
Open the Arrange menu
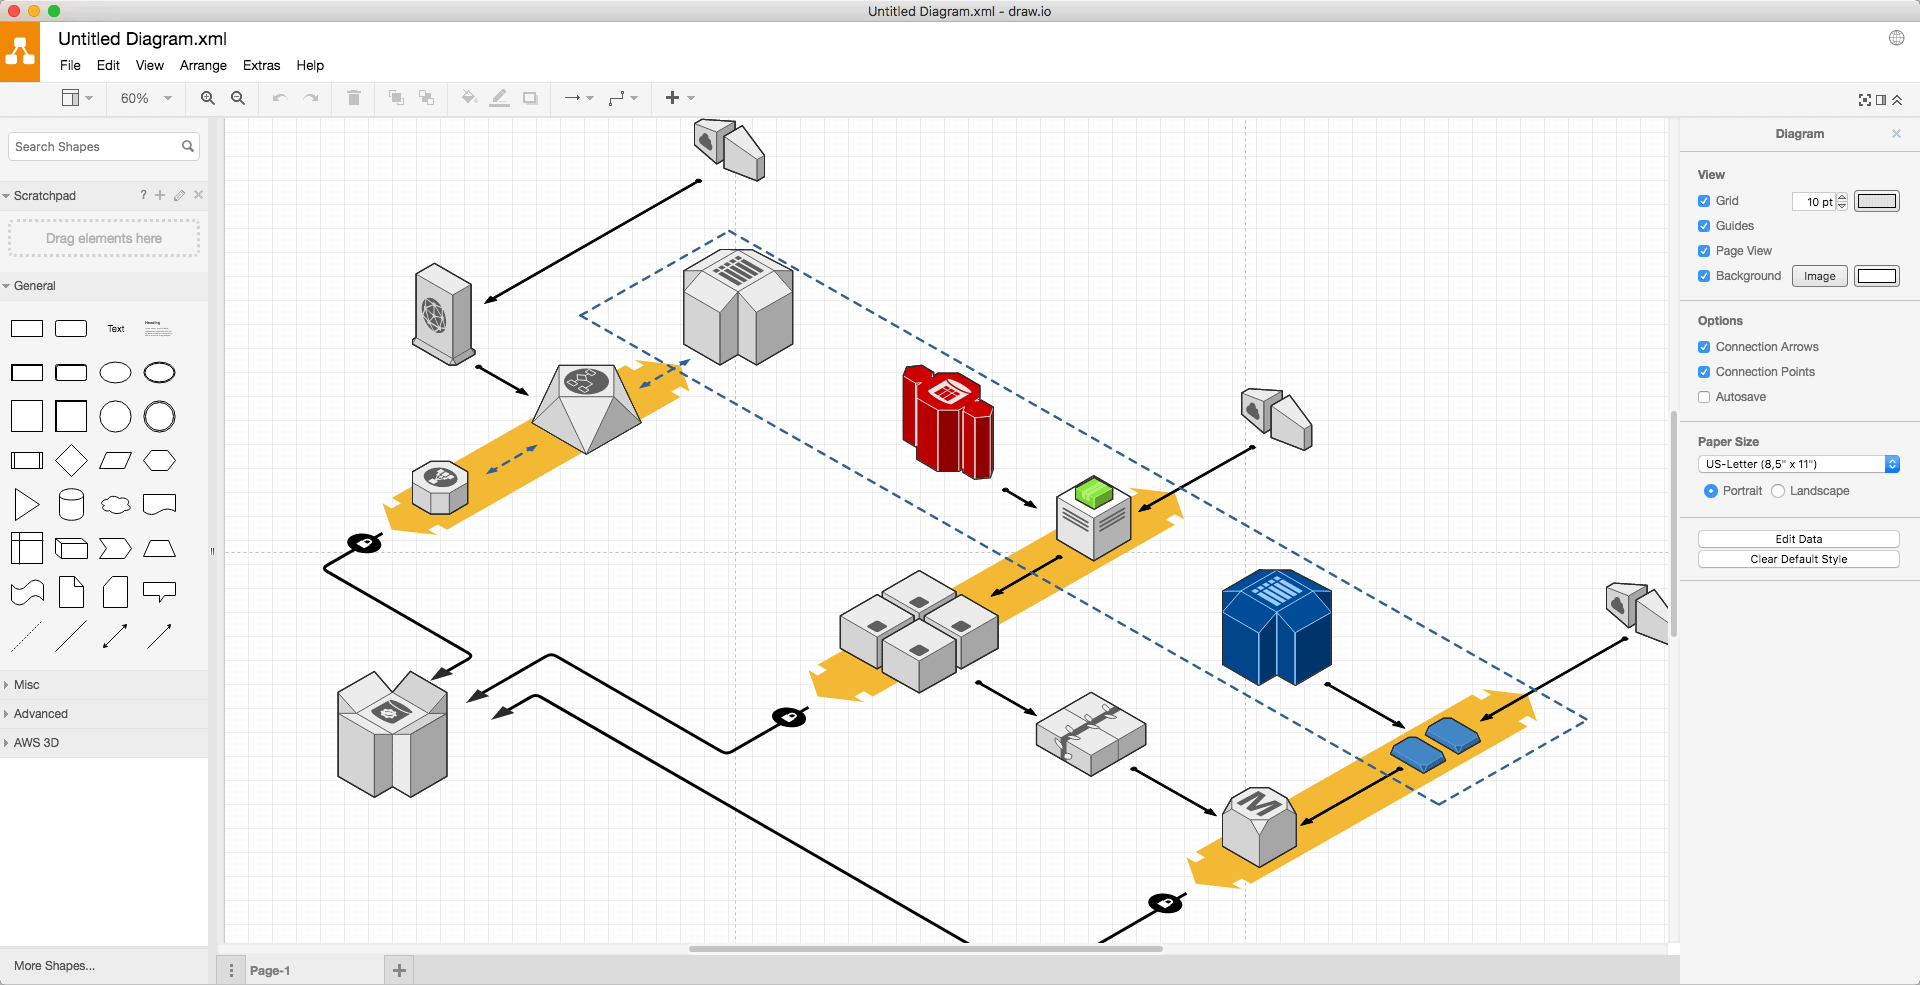point(203,66)
